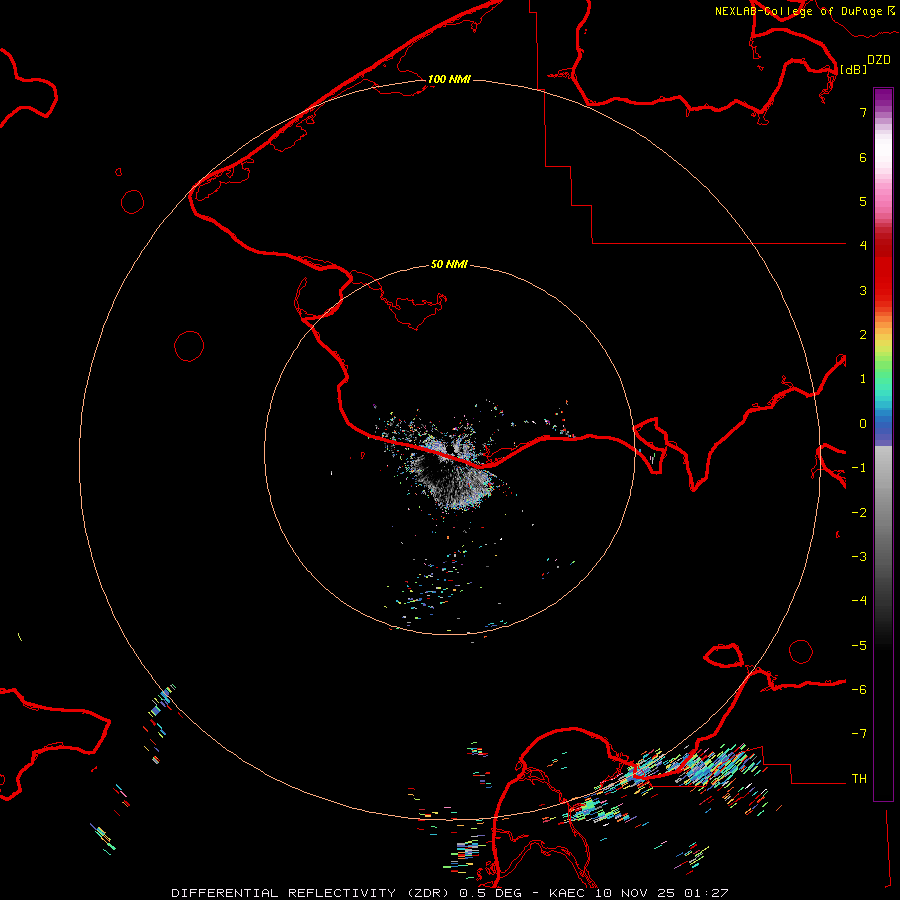Click the -6 dB scale label
The height and width of the screenshot is (900, 900).
[859, 690]
